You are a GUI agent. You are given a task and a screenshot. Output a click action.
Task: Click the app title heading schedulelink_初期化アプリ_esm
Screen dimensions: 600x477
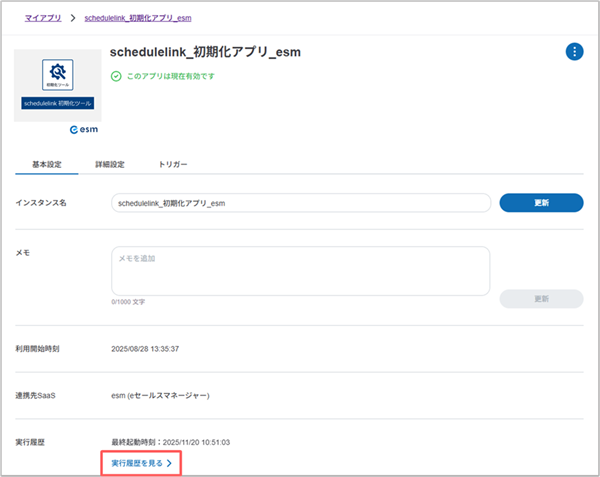tap(205, 52)
